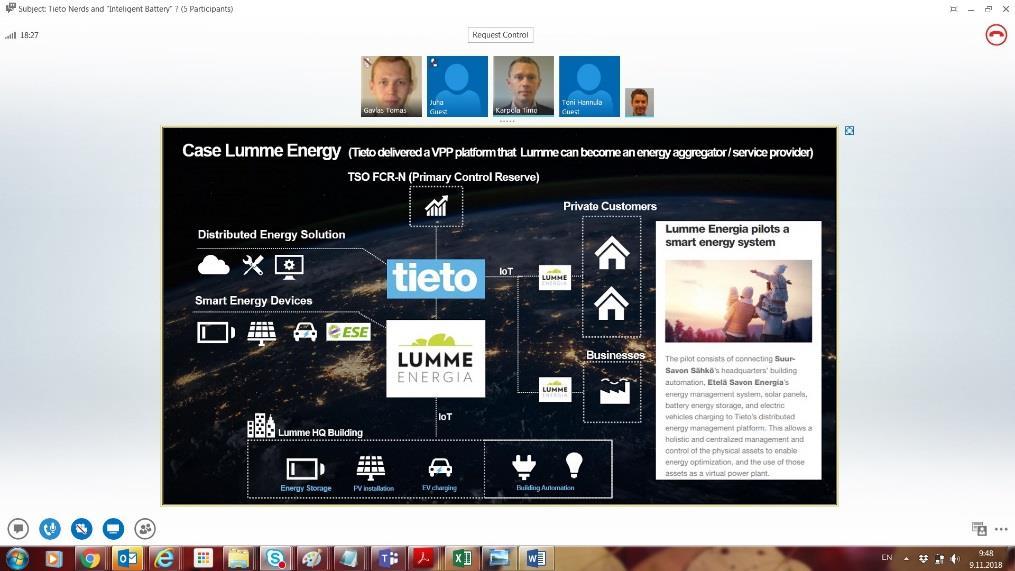The image size is (1015, 571).
Task: Expand shared content to fit view icon
Action: [x=849, y=131]
